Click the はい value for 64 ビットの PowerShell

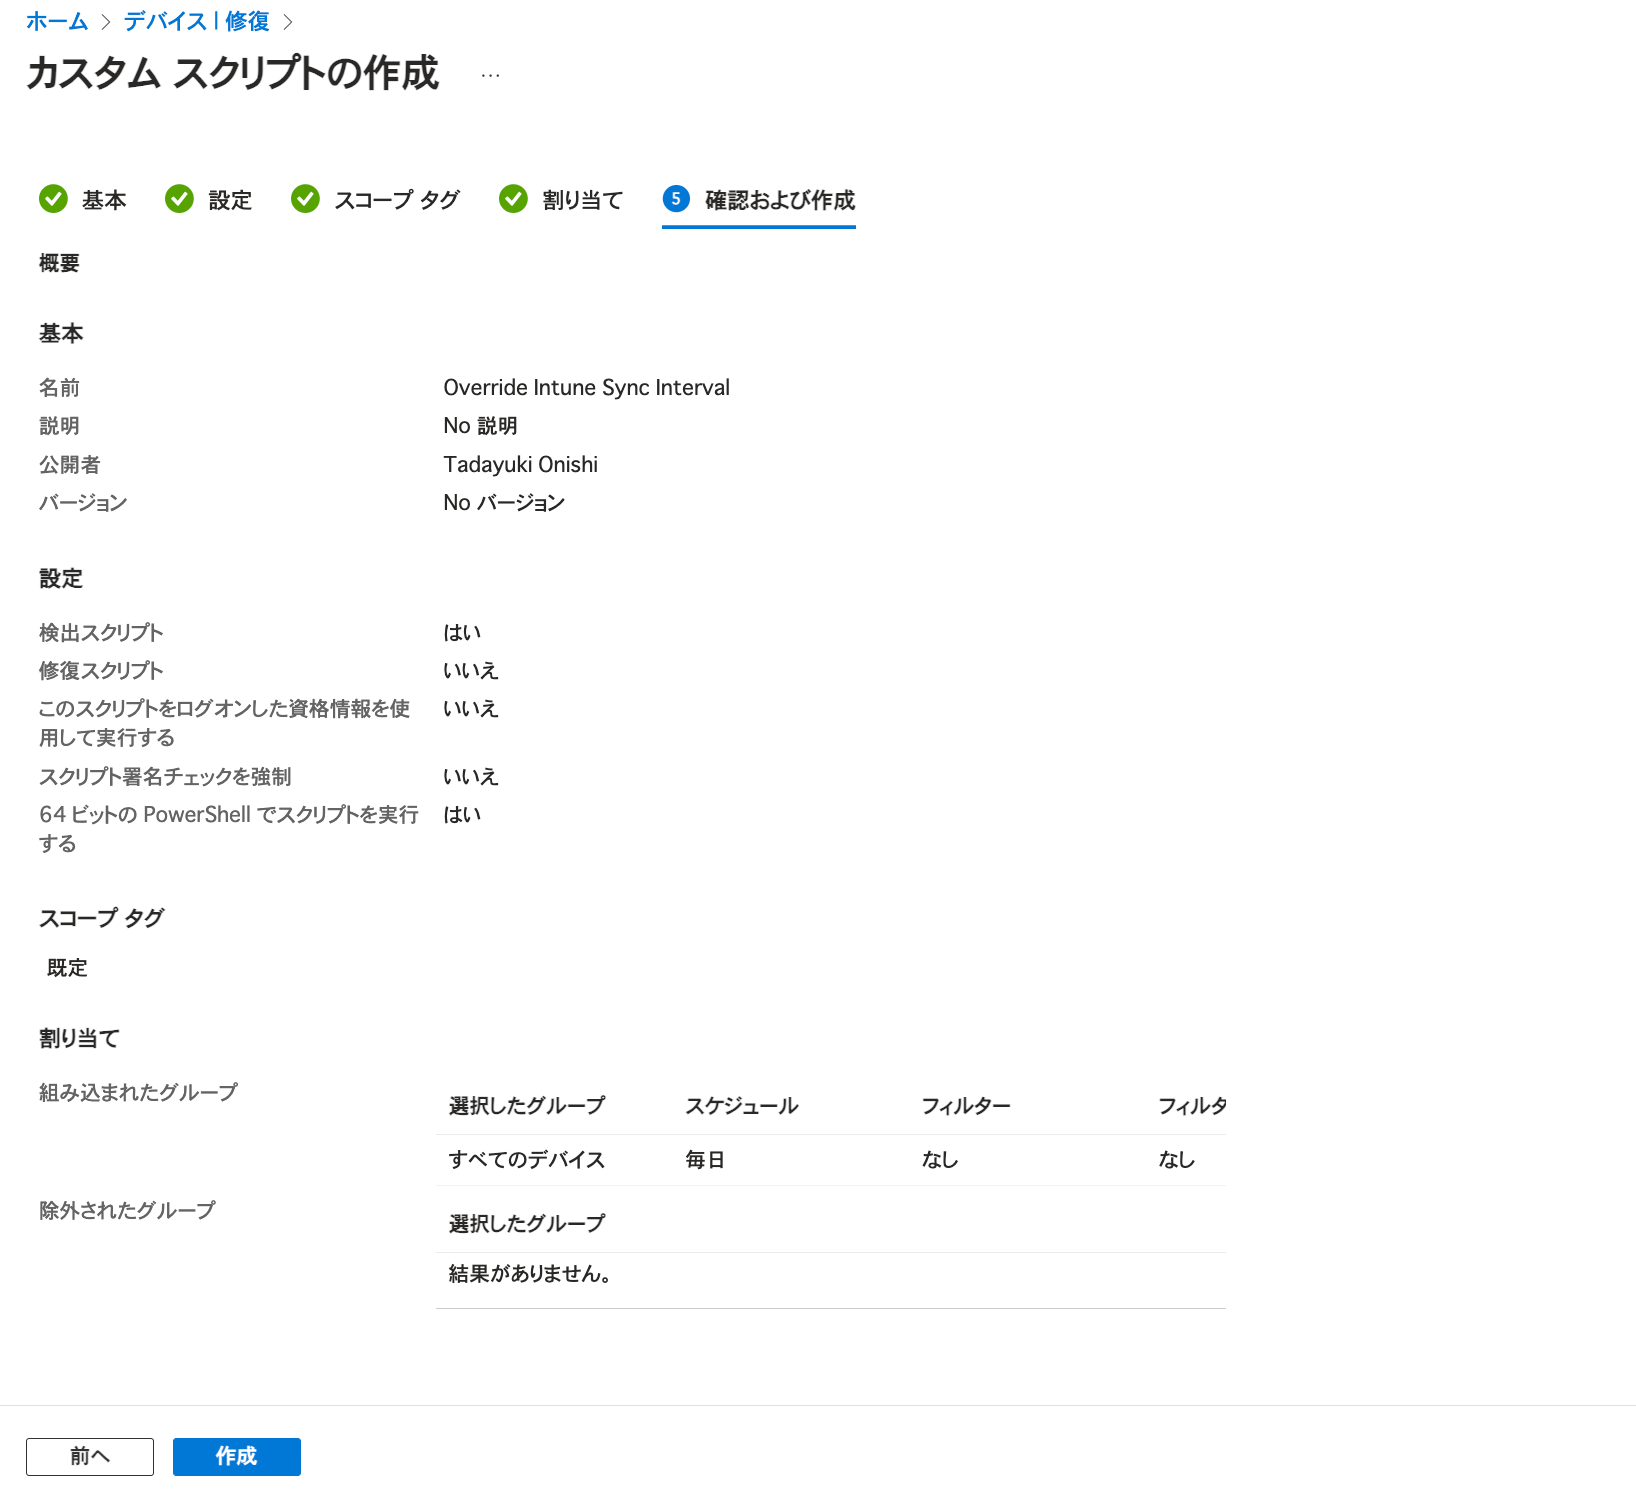pos(462,815)
